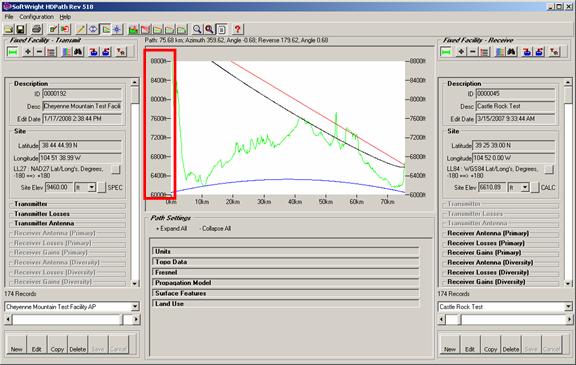
Task: Click the open folder icon in main toolbar
Action: 8,29
